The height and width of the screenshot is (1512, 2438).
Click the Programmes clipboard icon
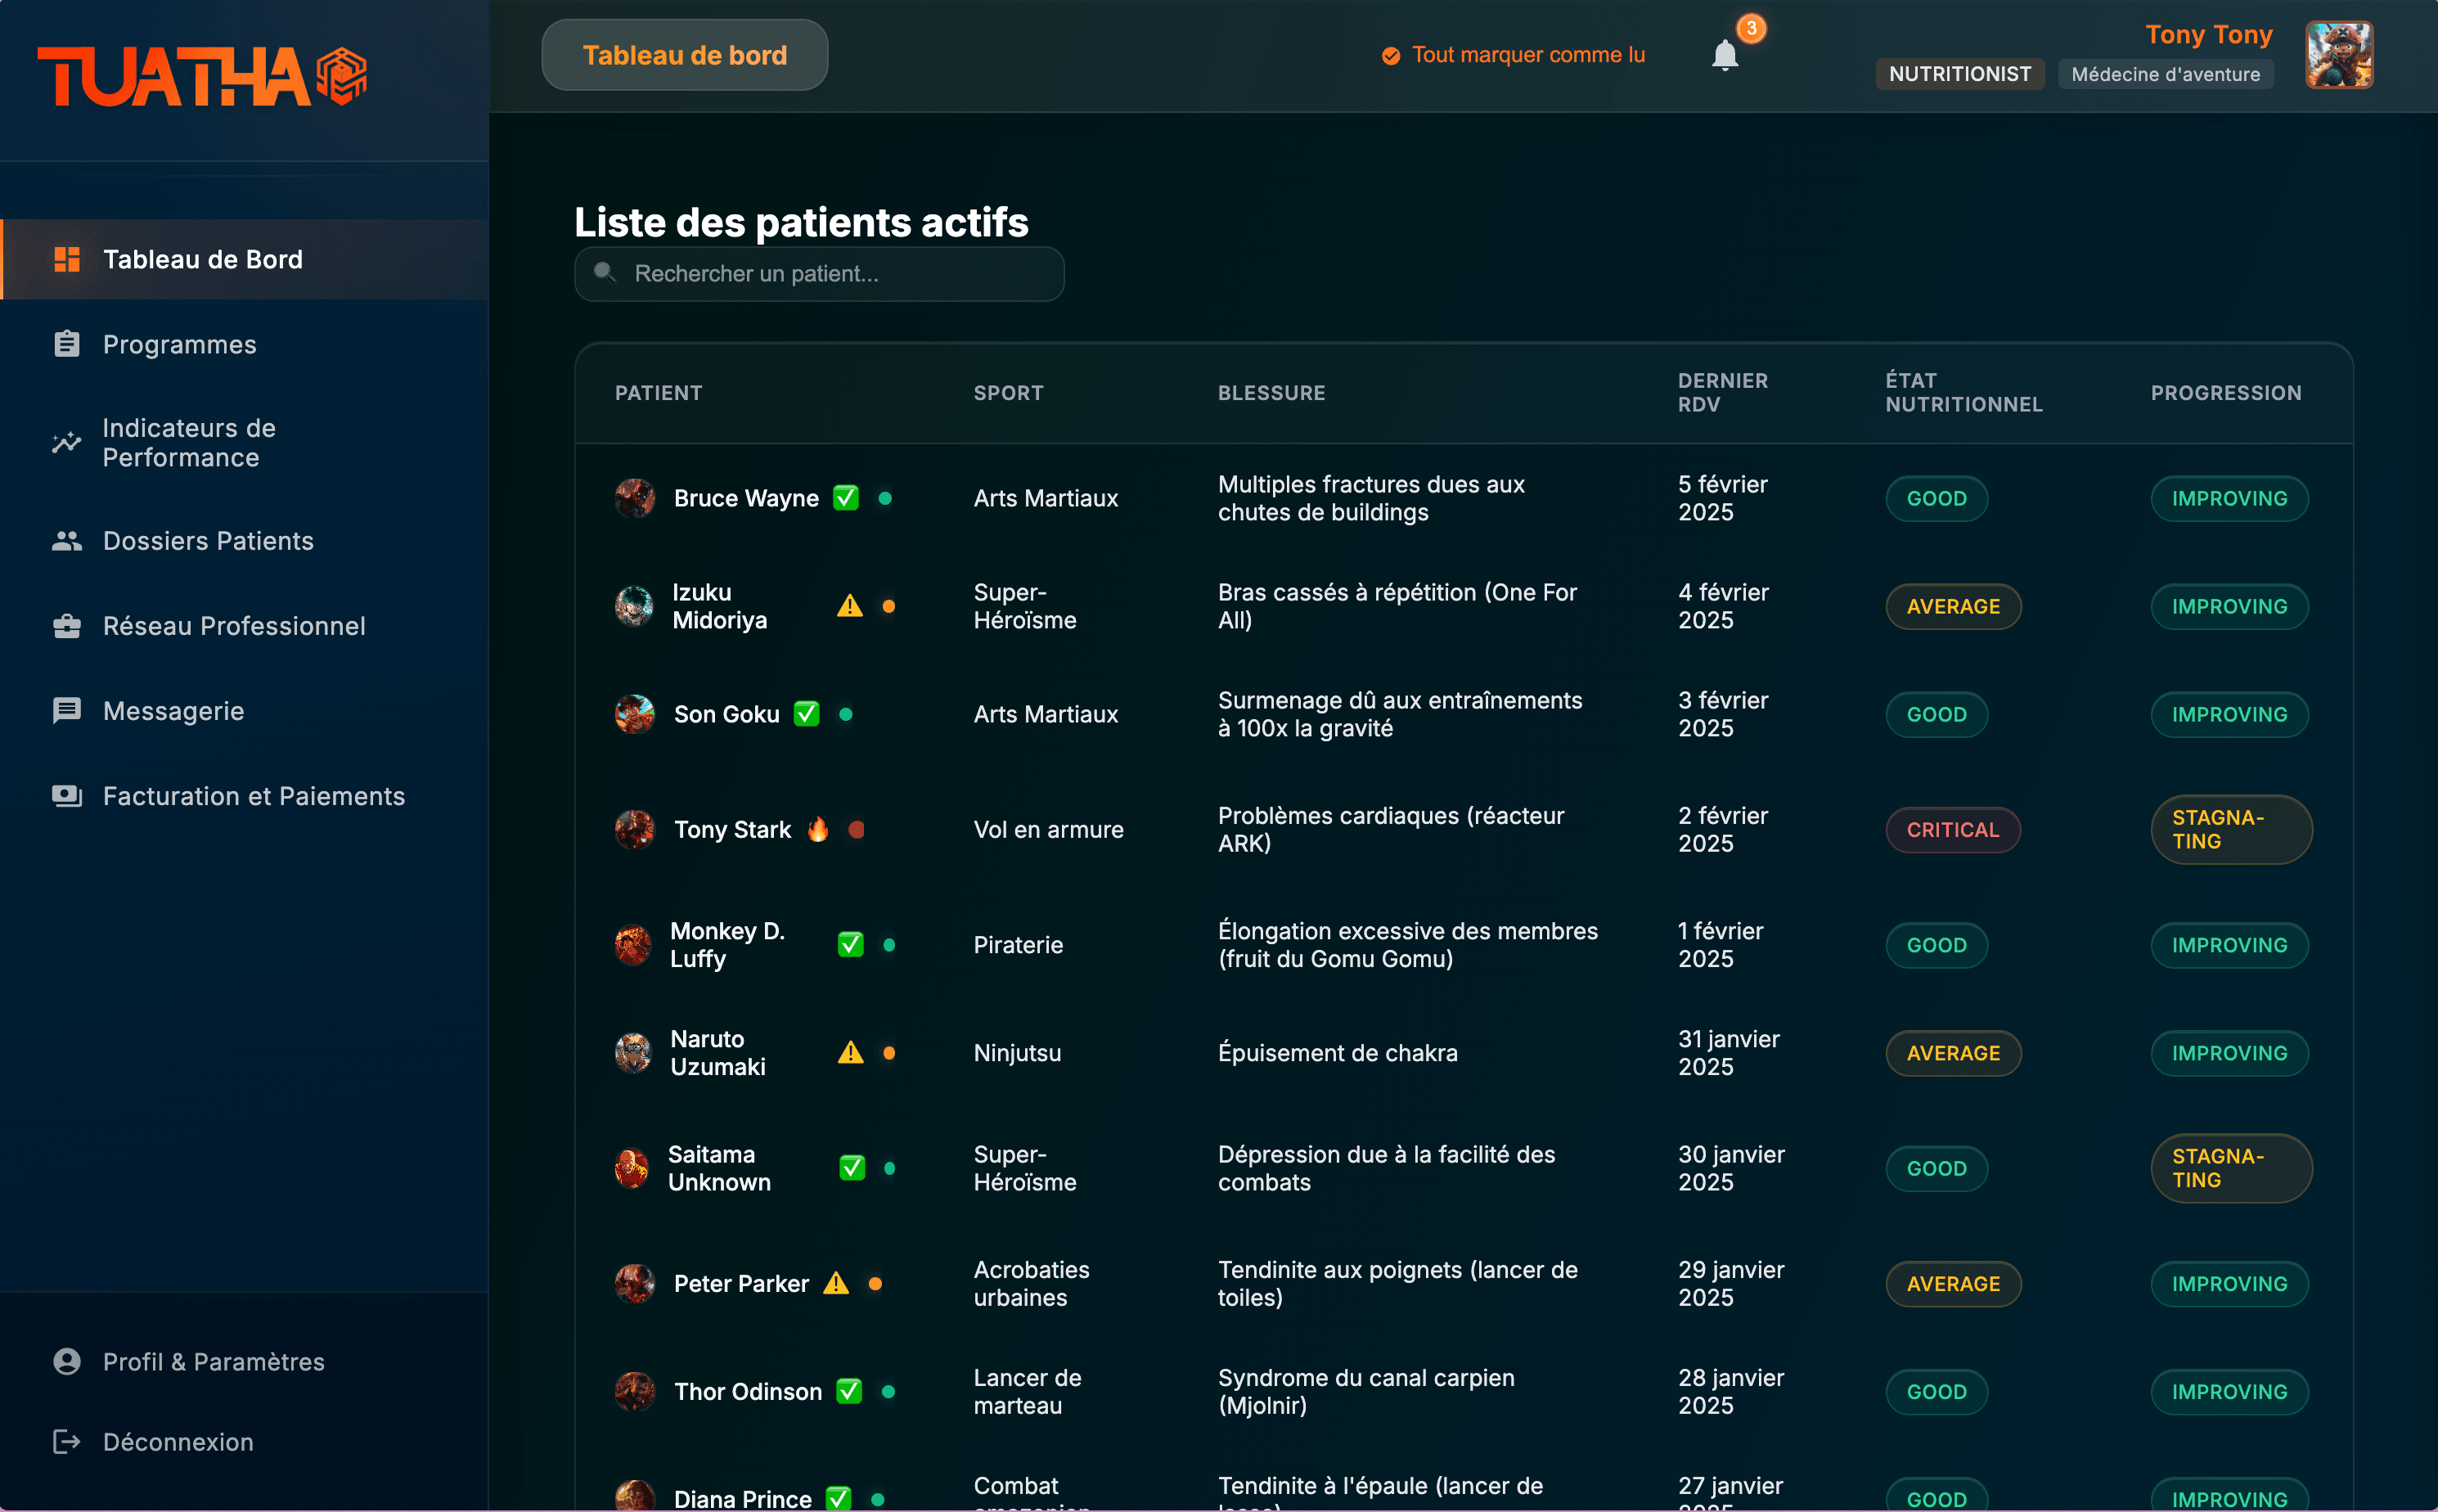click(67, 344)
